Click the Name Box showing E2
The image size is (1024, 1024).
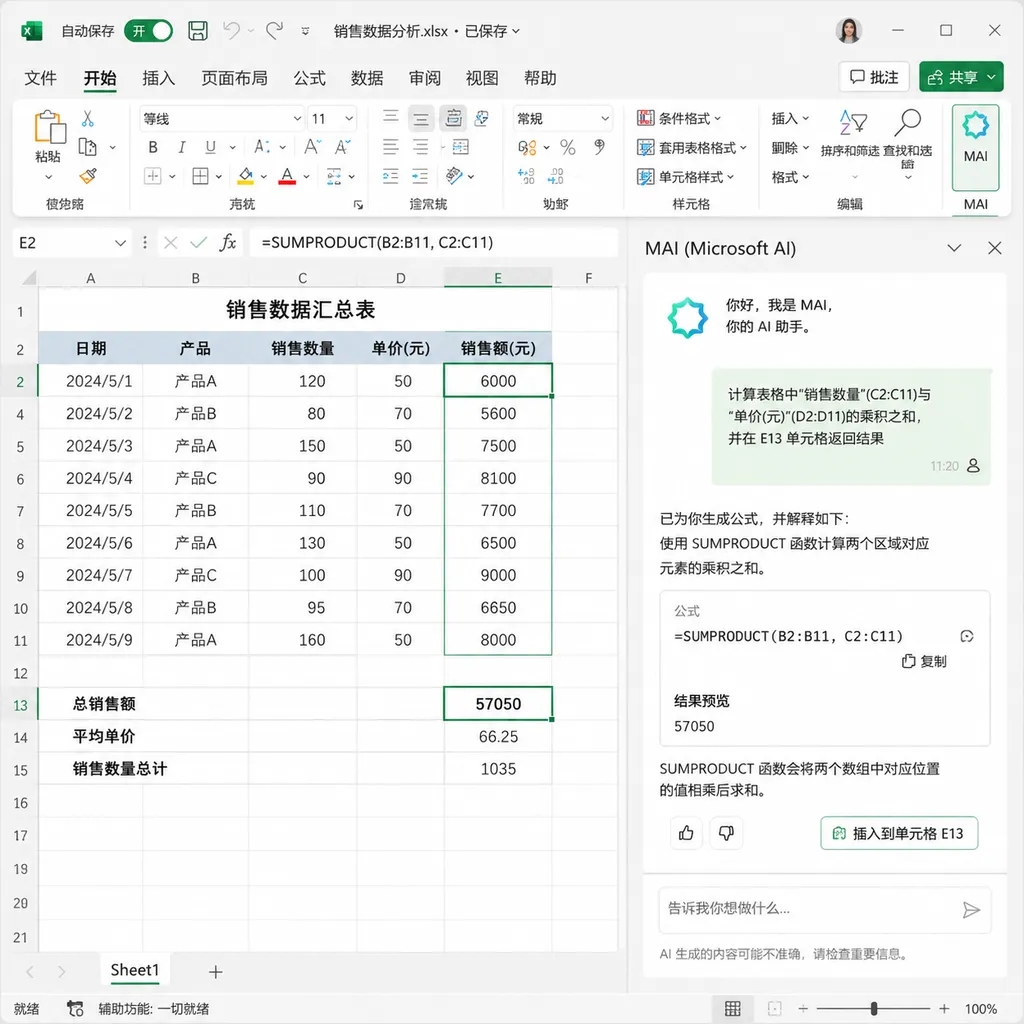(x=71, y=243)
